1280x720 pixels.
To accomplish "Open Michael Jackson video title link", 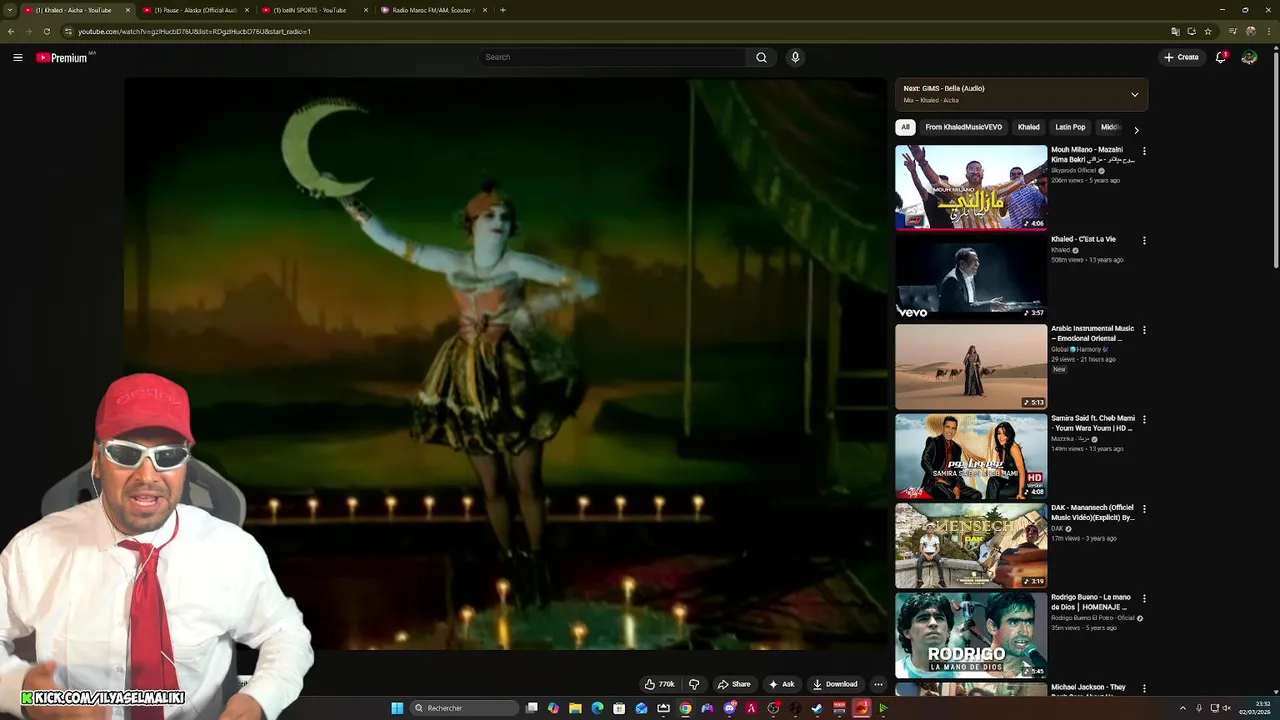I will pos(1088,687).
